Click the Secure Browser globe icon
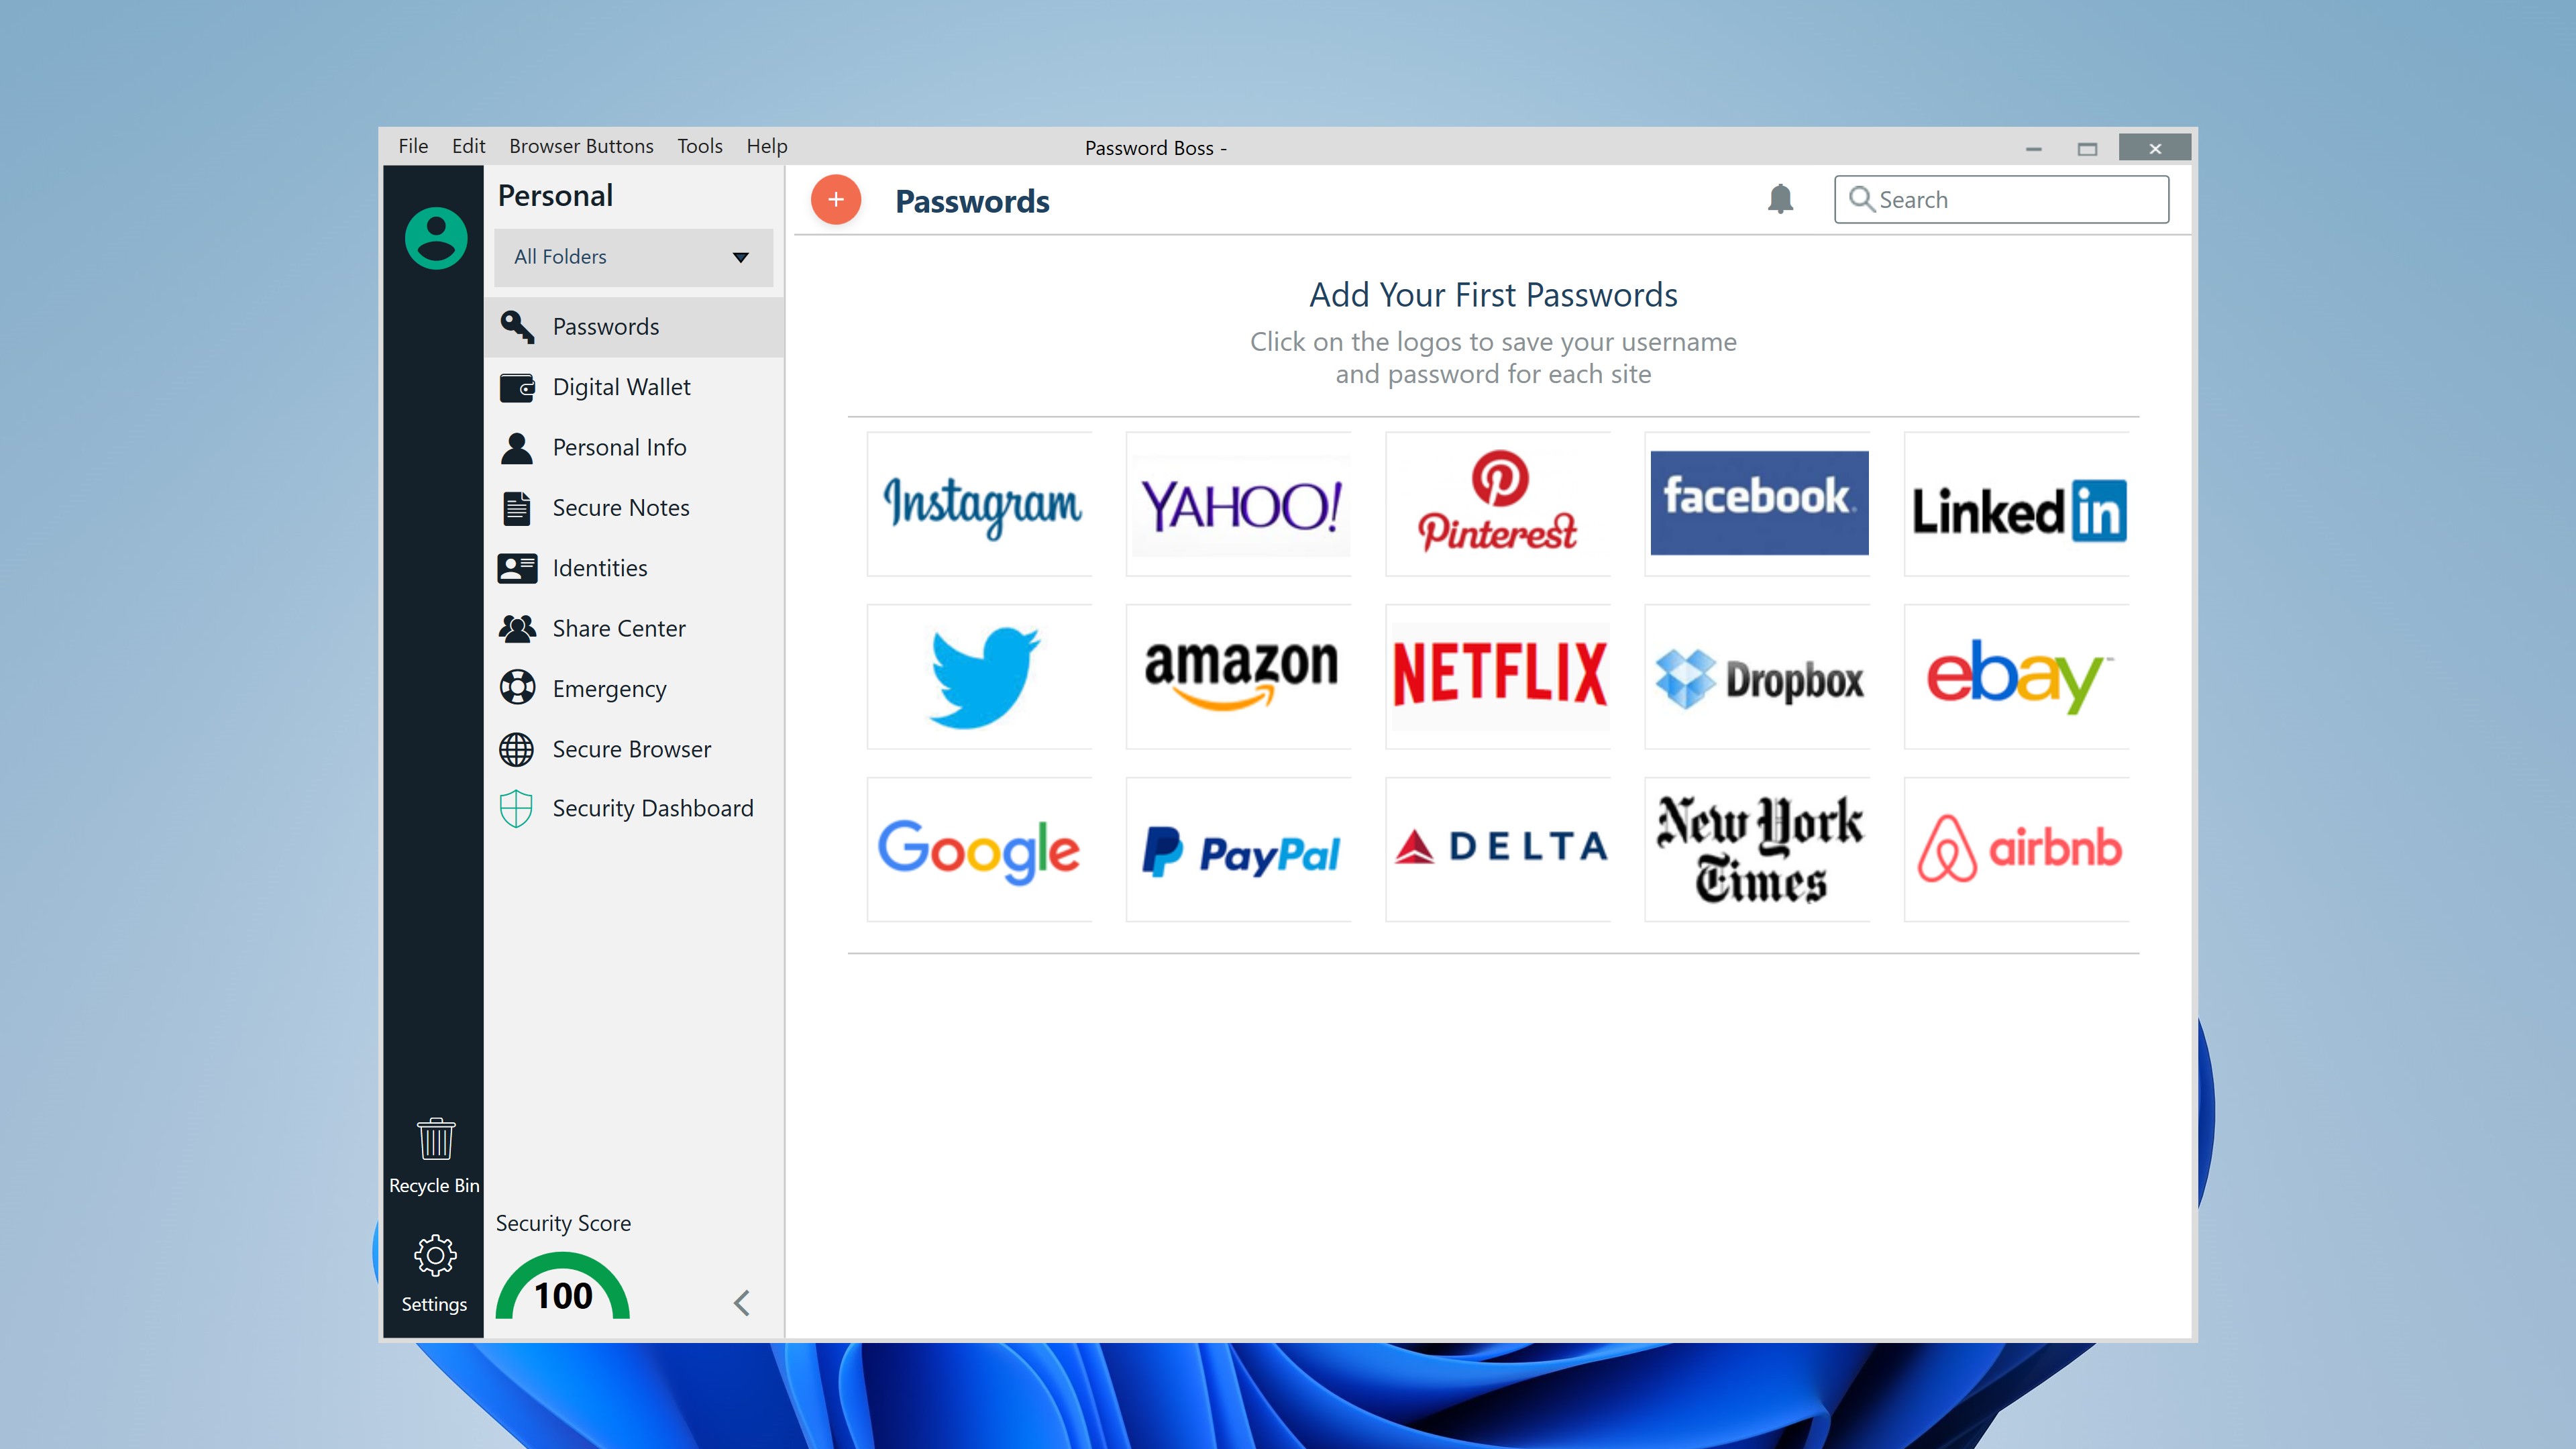 click(x=517, y=749)
